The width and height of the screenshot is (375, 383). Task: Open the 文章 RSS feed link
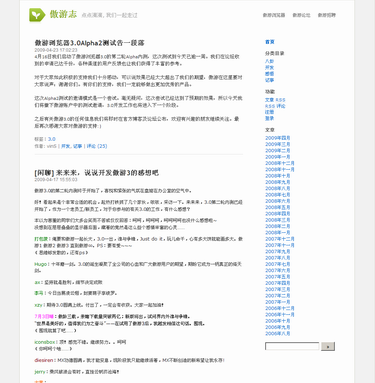[x=275, y=100]
